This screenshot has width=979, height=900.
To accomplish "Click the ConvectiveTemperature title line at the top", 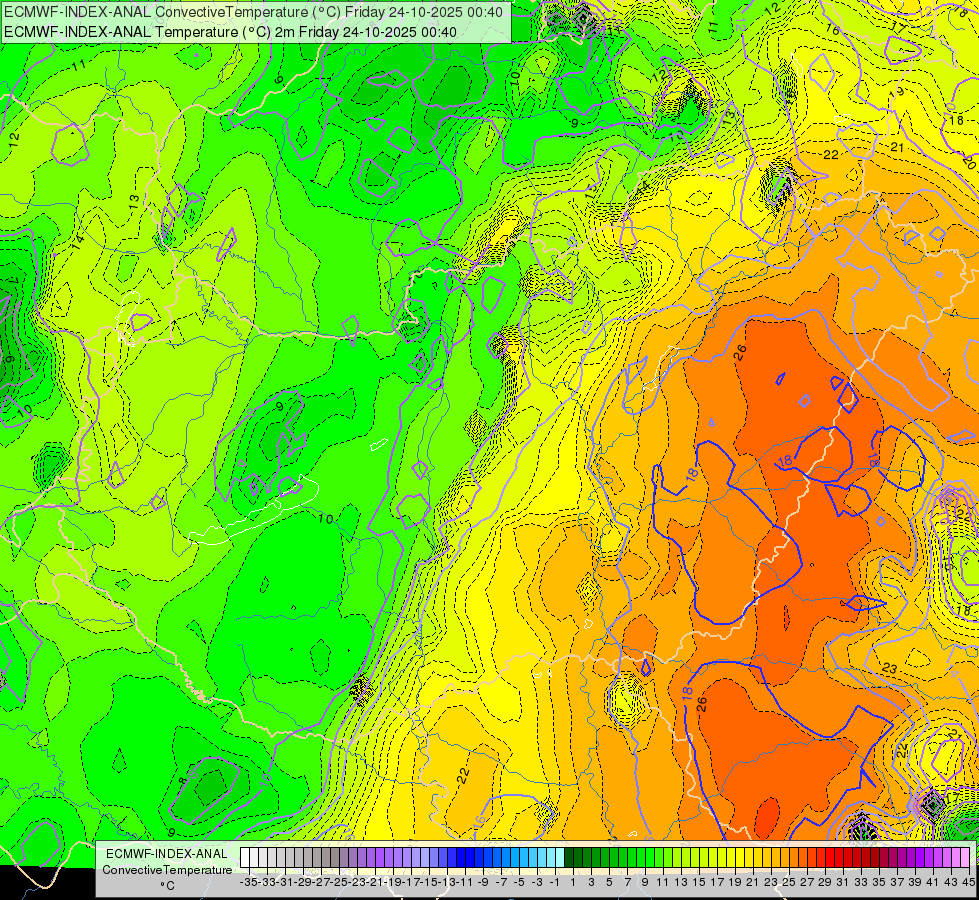I will (x=253, y=12).
